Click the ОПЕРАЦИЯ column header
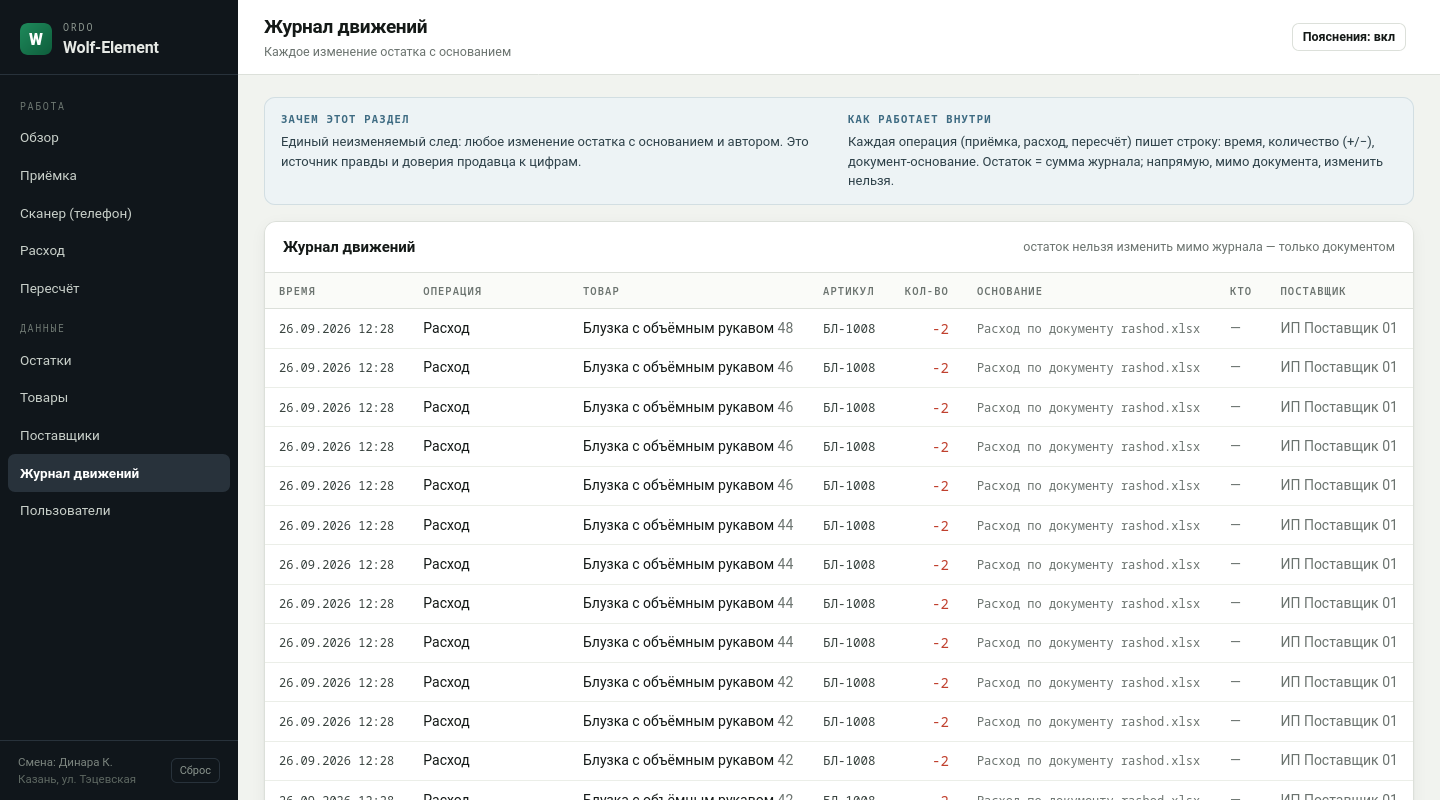The height and width of the screenshot is (800, 1440). pos(452,291)
